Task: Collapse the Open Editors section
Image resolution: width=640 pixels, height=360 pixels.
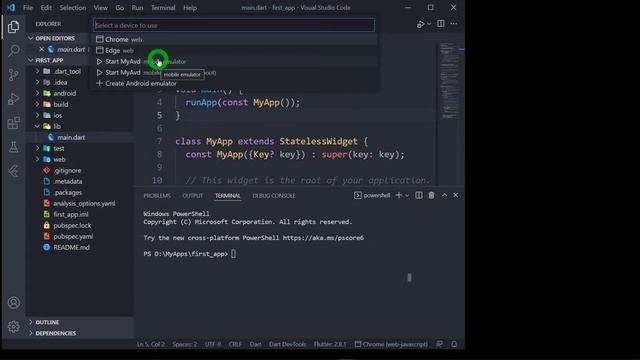Action: [54, 38]
